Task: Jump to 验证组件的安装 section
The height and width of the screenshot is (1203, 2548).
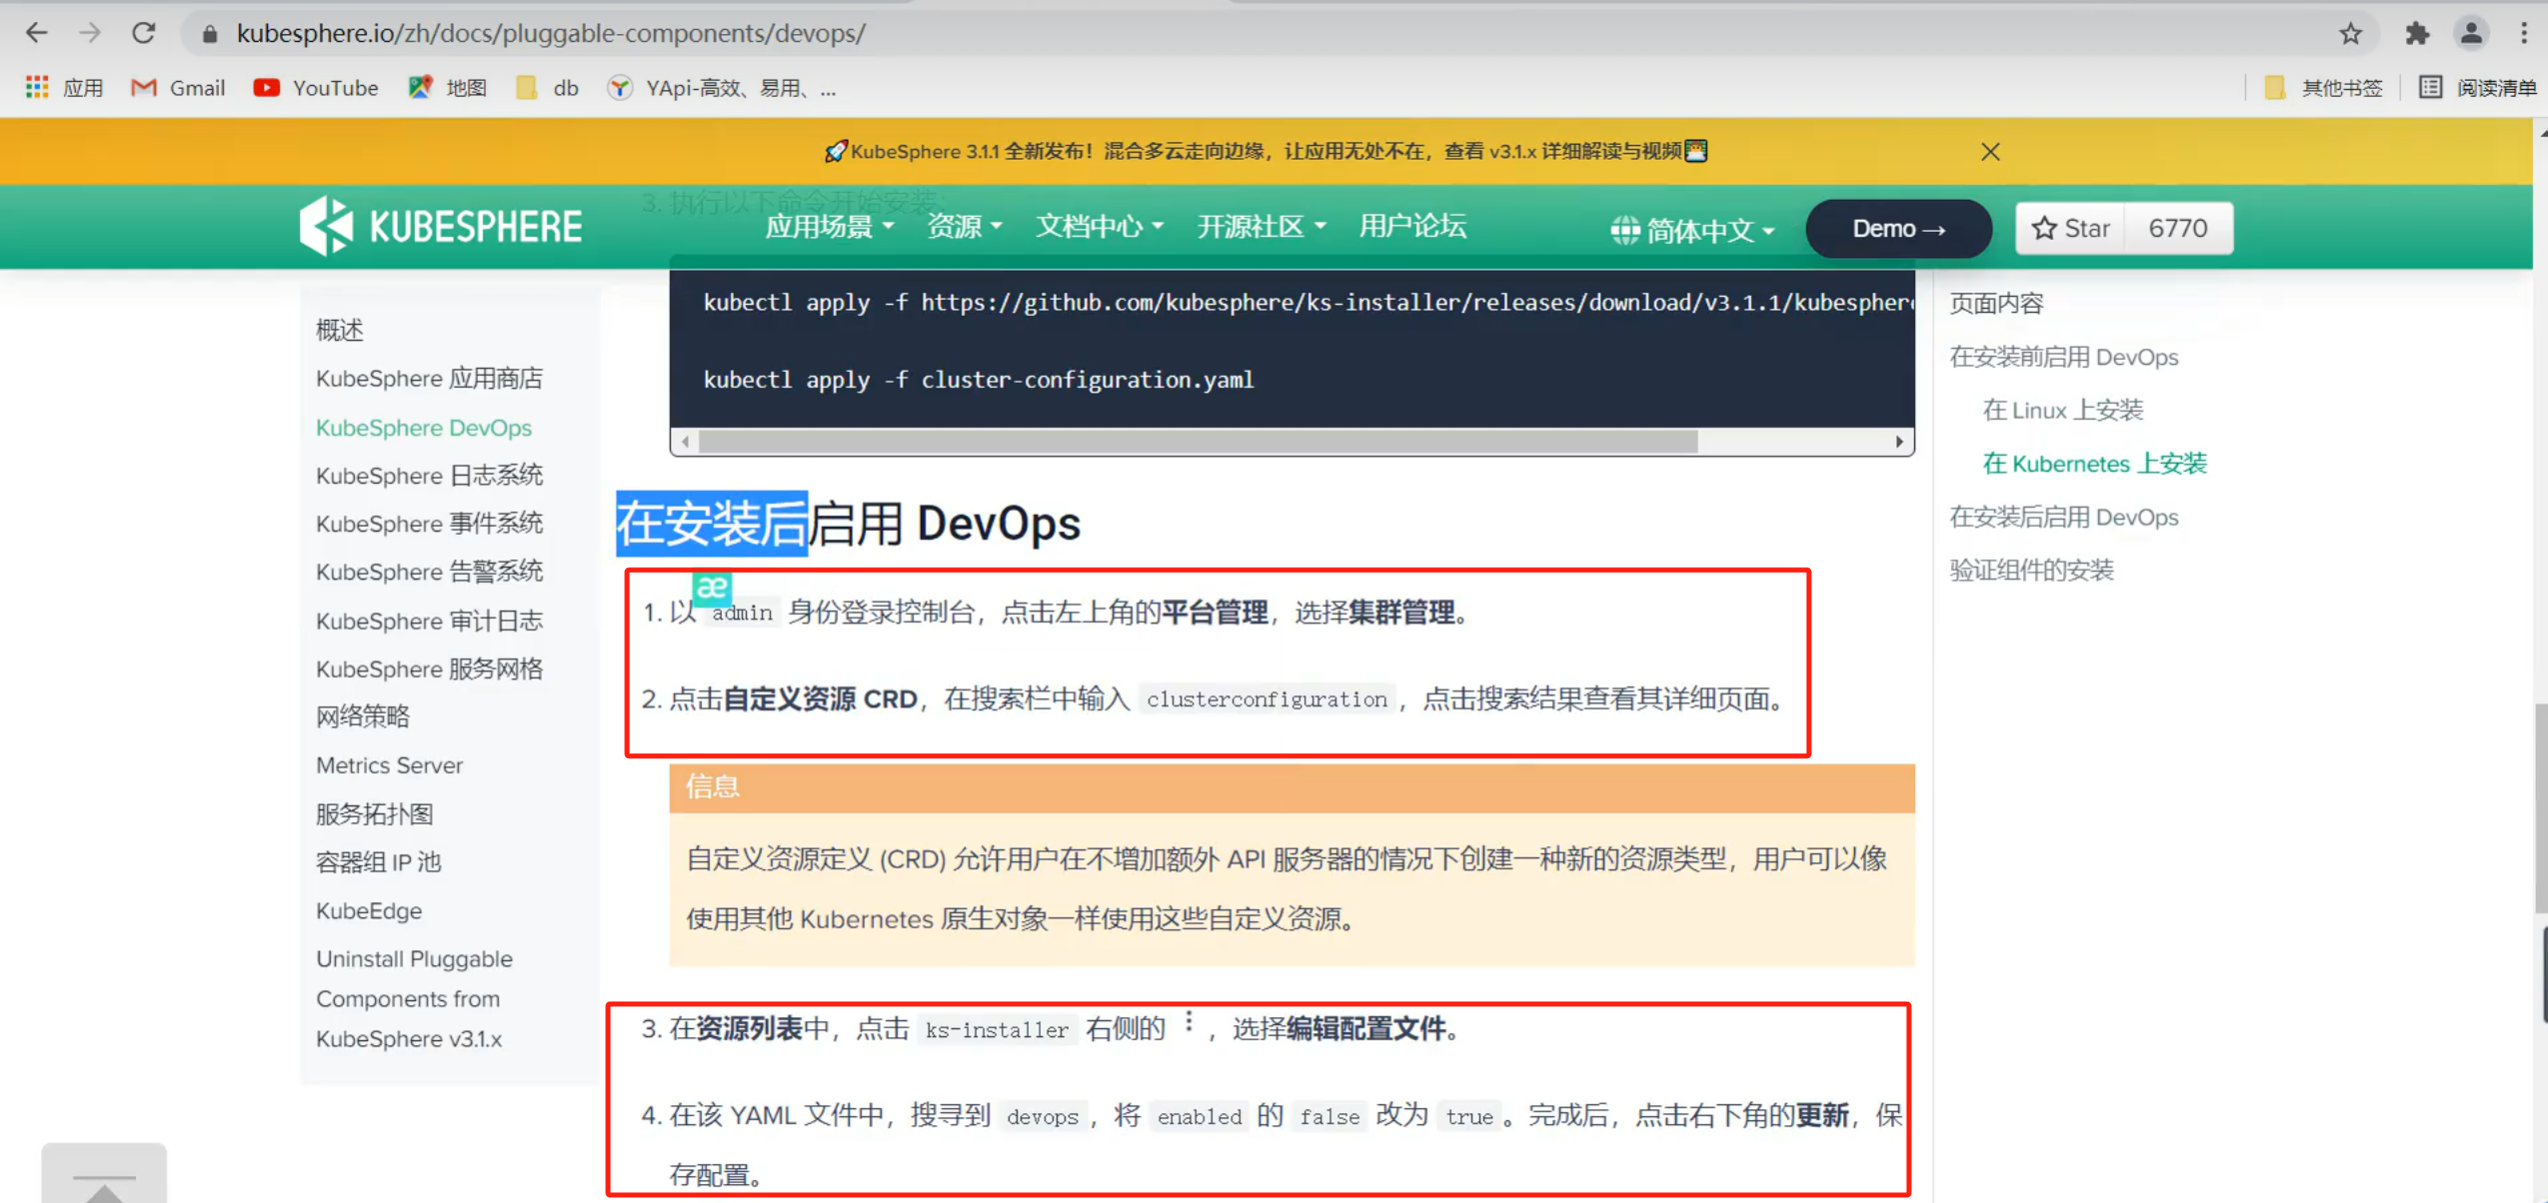Action: (x=2032, y=570)
